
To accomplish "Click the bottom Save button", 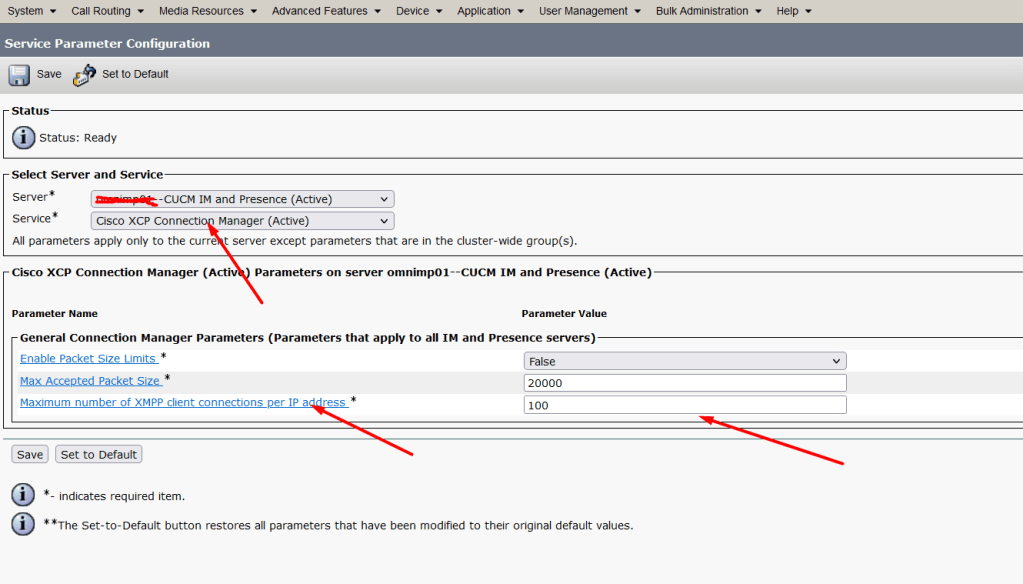I will [x=30, y=455].
